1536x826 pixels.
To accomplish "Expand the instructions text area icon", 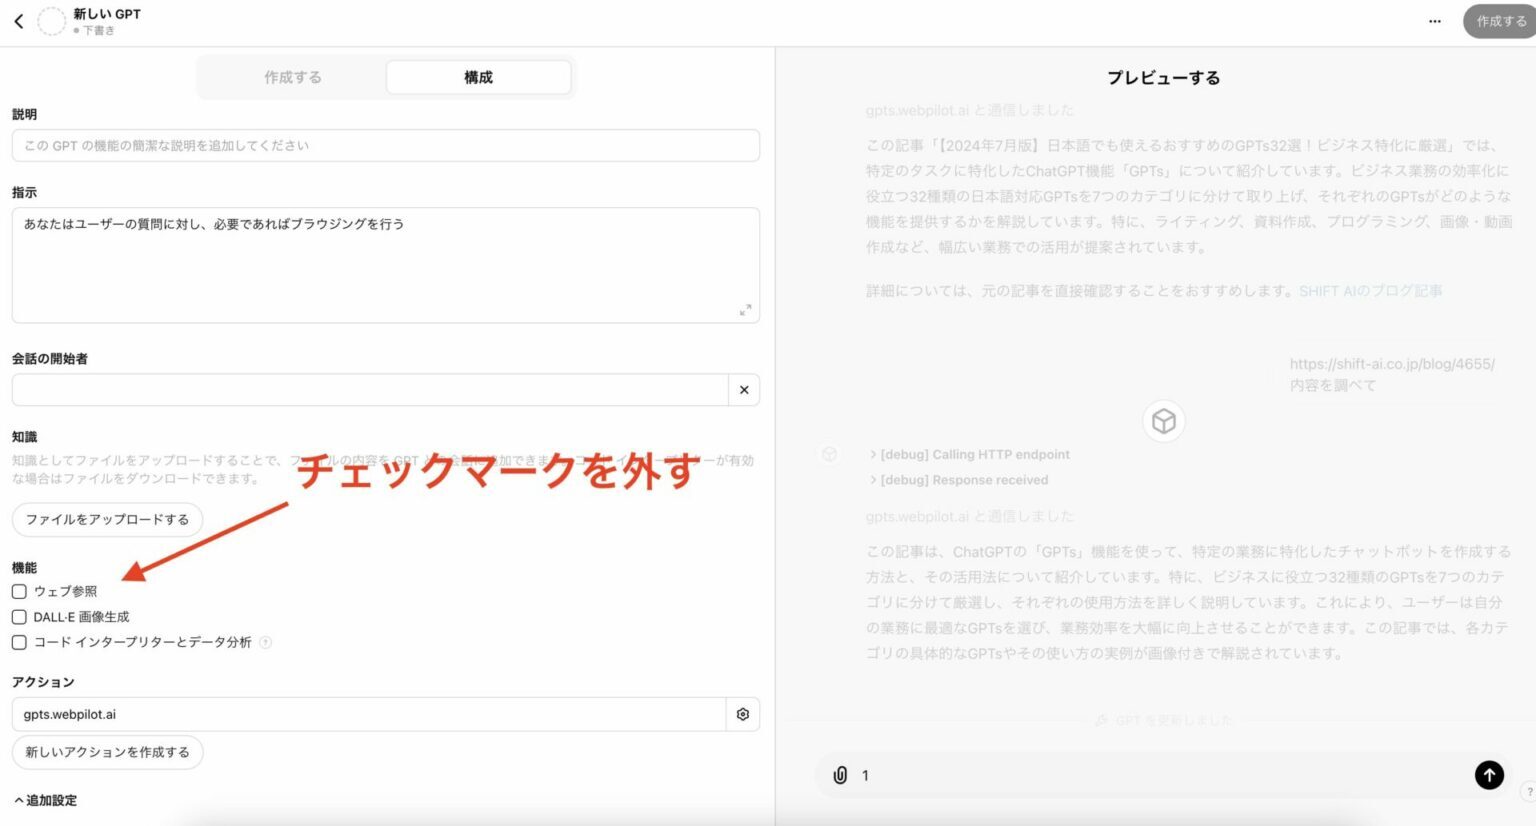I will [745, 310].
